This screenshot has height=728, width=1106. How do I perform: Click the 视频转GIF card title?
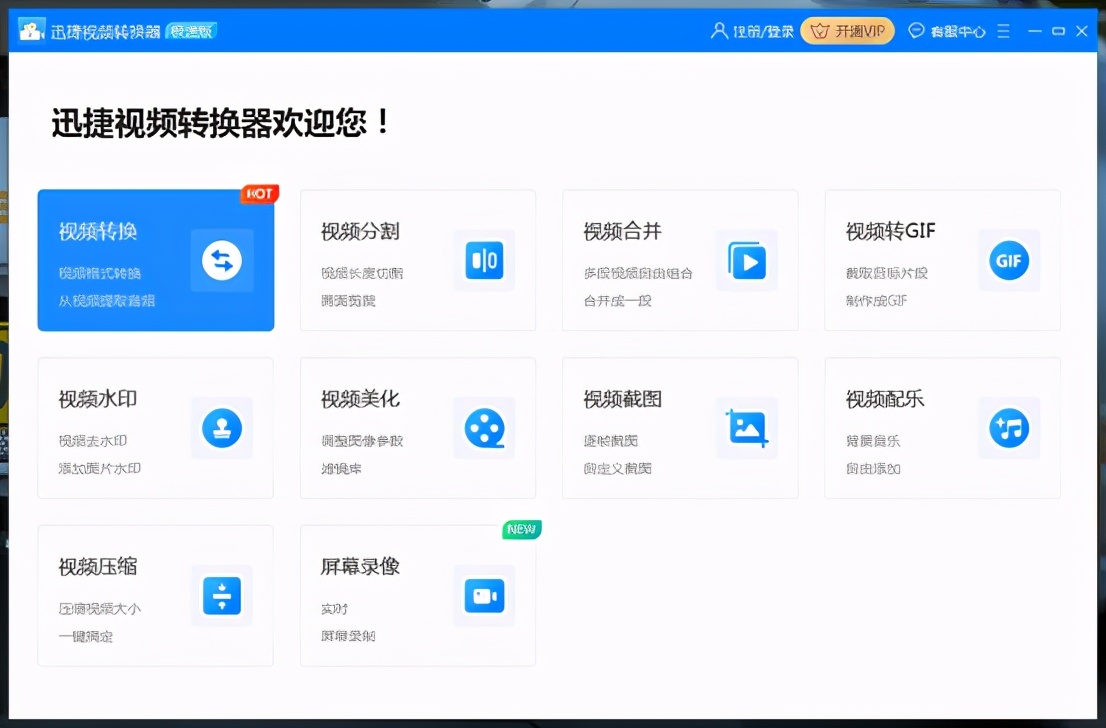[x=891, y=231]
